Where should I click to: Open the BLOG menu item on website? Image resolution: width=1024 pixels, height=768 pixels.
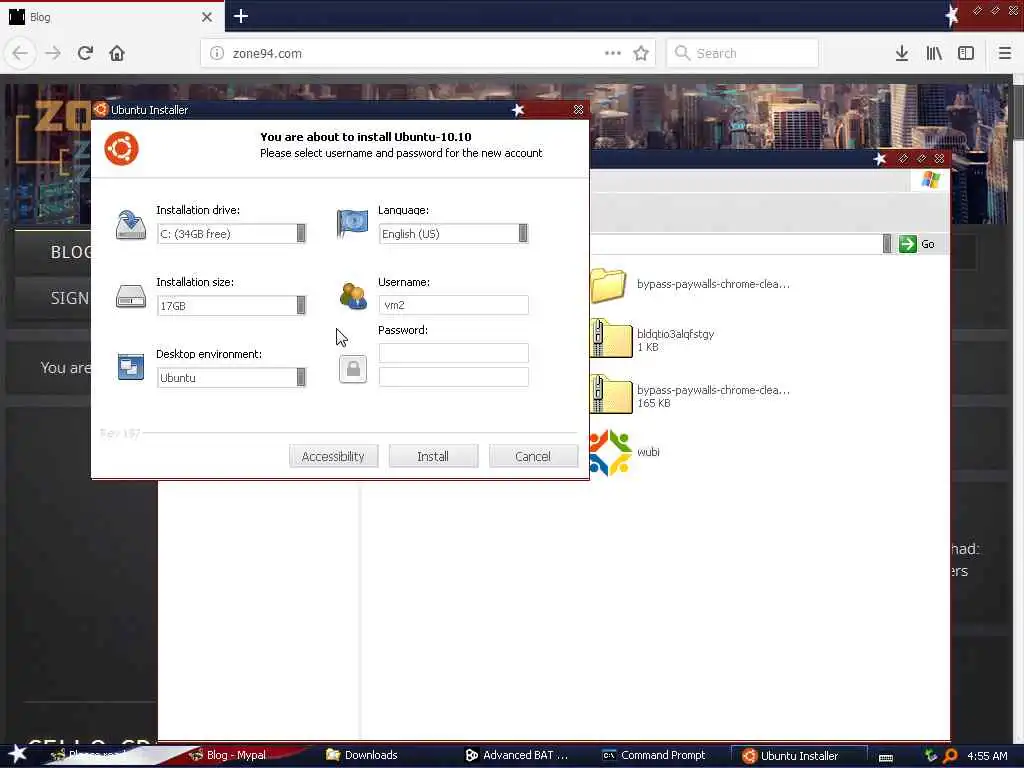(x=71, y=252)
